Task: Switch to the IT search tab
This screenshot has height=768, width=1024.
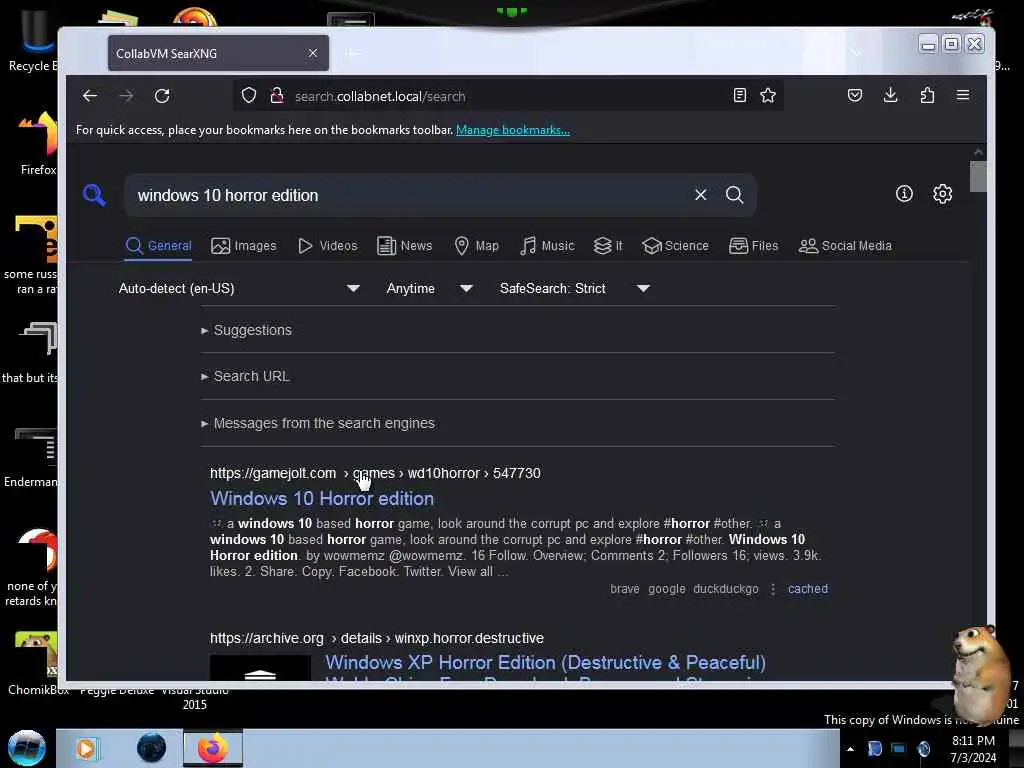Action: (607, 246)
